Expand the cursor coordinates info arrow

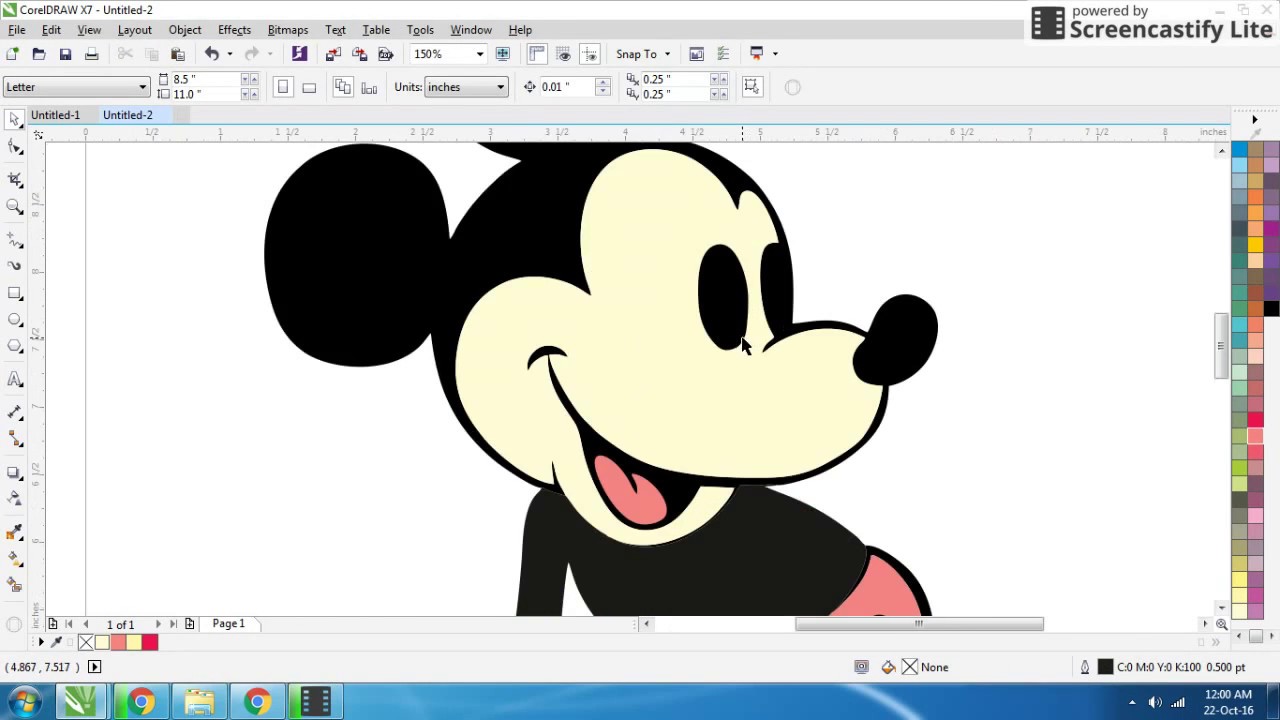point(95,667)
